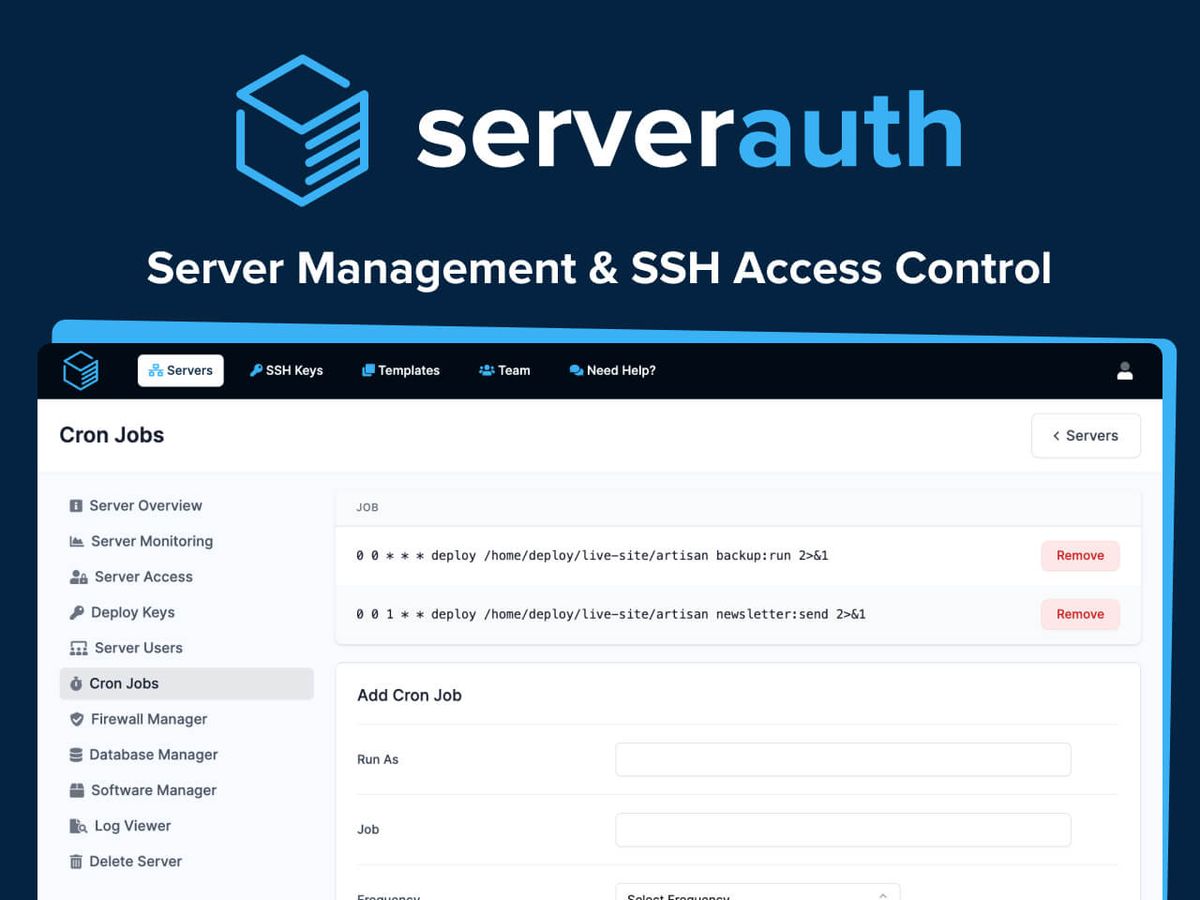Collapse the Frequency dropdown using its chevron
This screenshot has width=1200, height=900.
883,896
